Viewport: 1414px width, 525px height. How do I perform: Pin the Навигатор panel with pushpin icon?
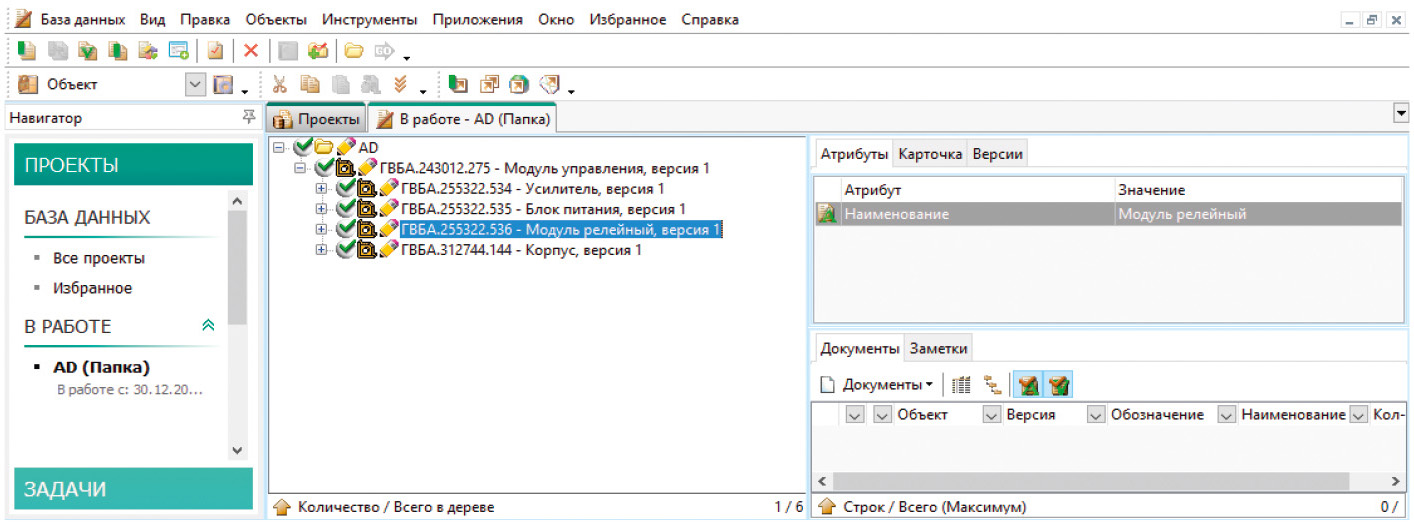248,118
